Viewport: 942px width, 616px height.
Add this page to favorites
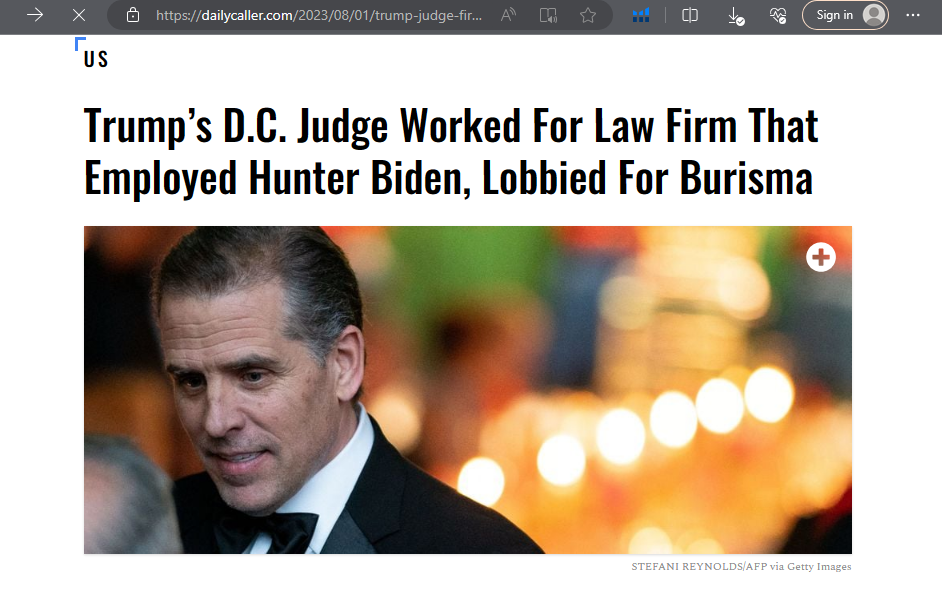coord(588,15)
